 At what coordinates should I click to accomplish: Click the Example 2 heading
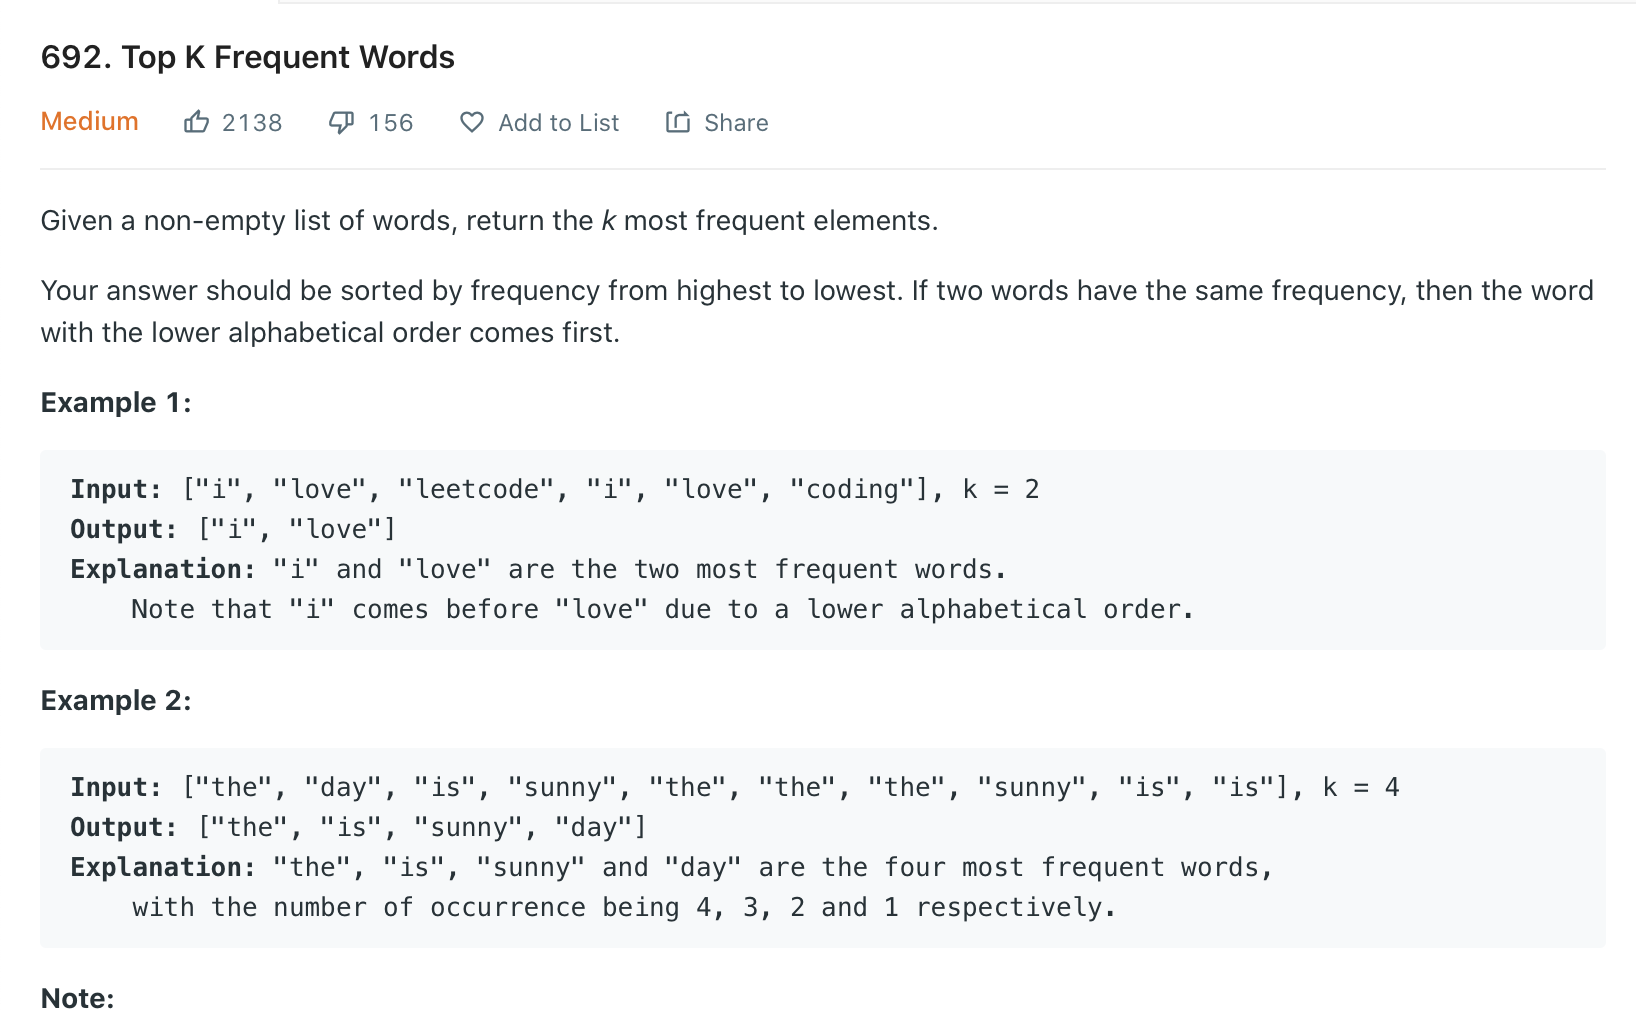pyautogui.click(x=116, y=700)
